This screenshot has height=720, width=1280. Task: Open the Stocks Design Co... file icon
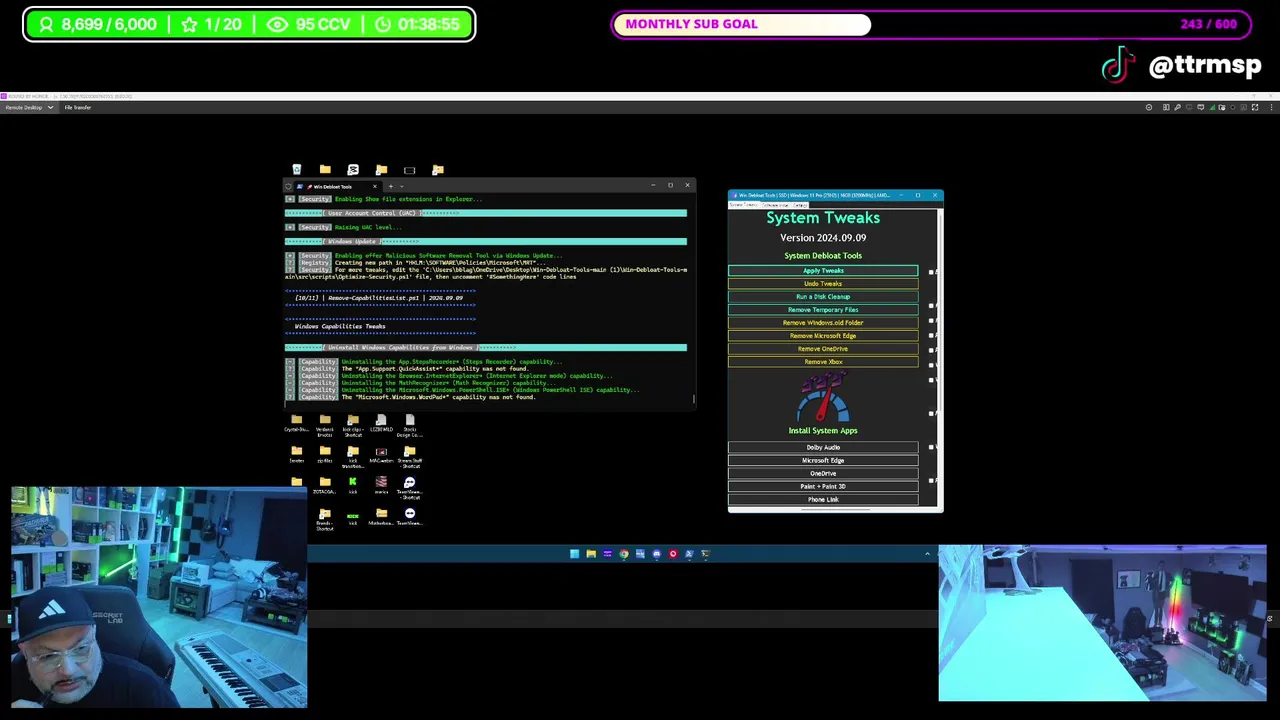click(410, 424)
